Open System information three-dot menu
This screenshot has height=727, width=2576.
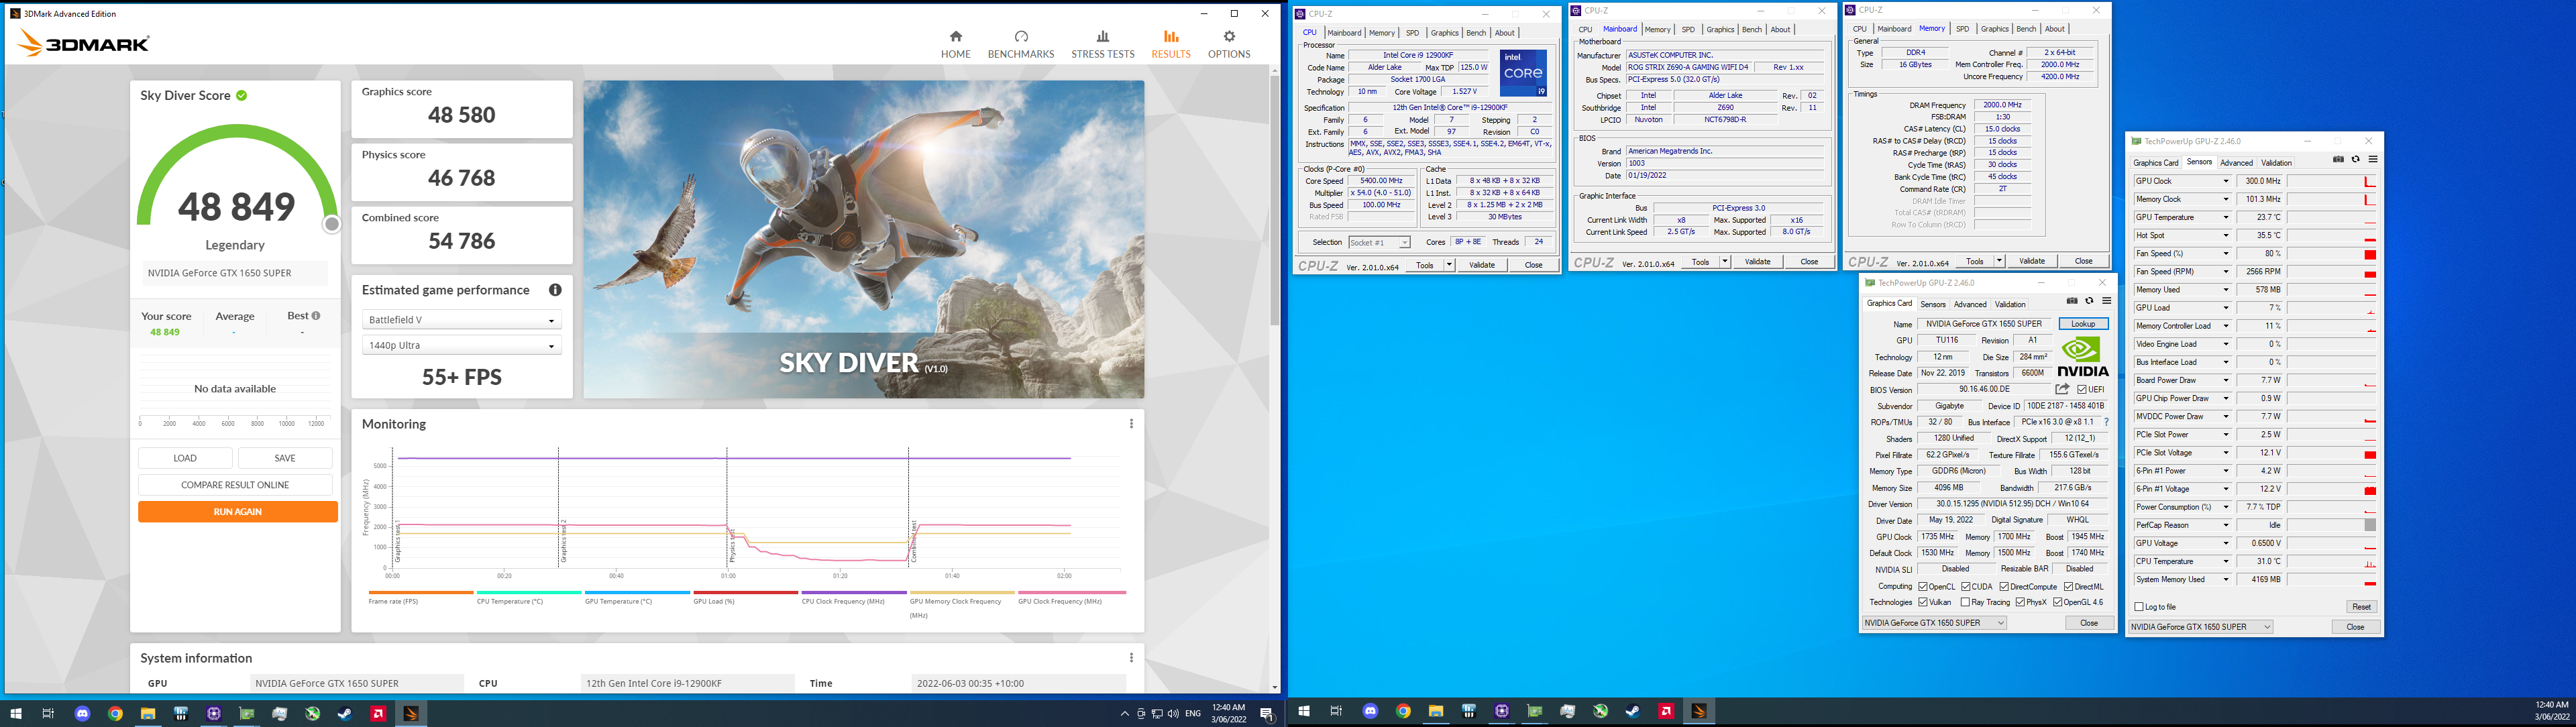tap(1131, 658)
